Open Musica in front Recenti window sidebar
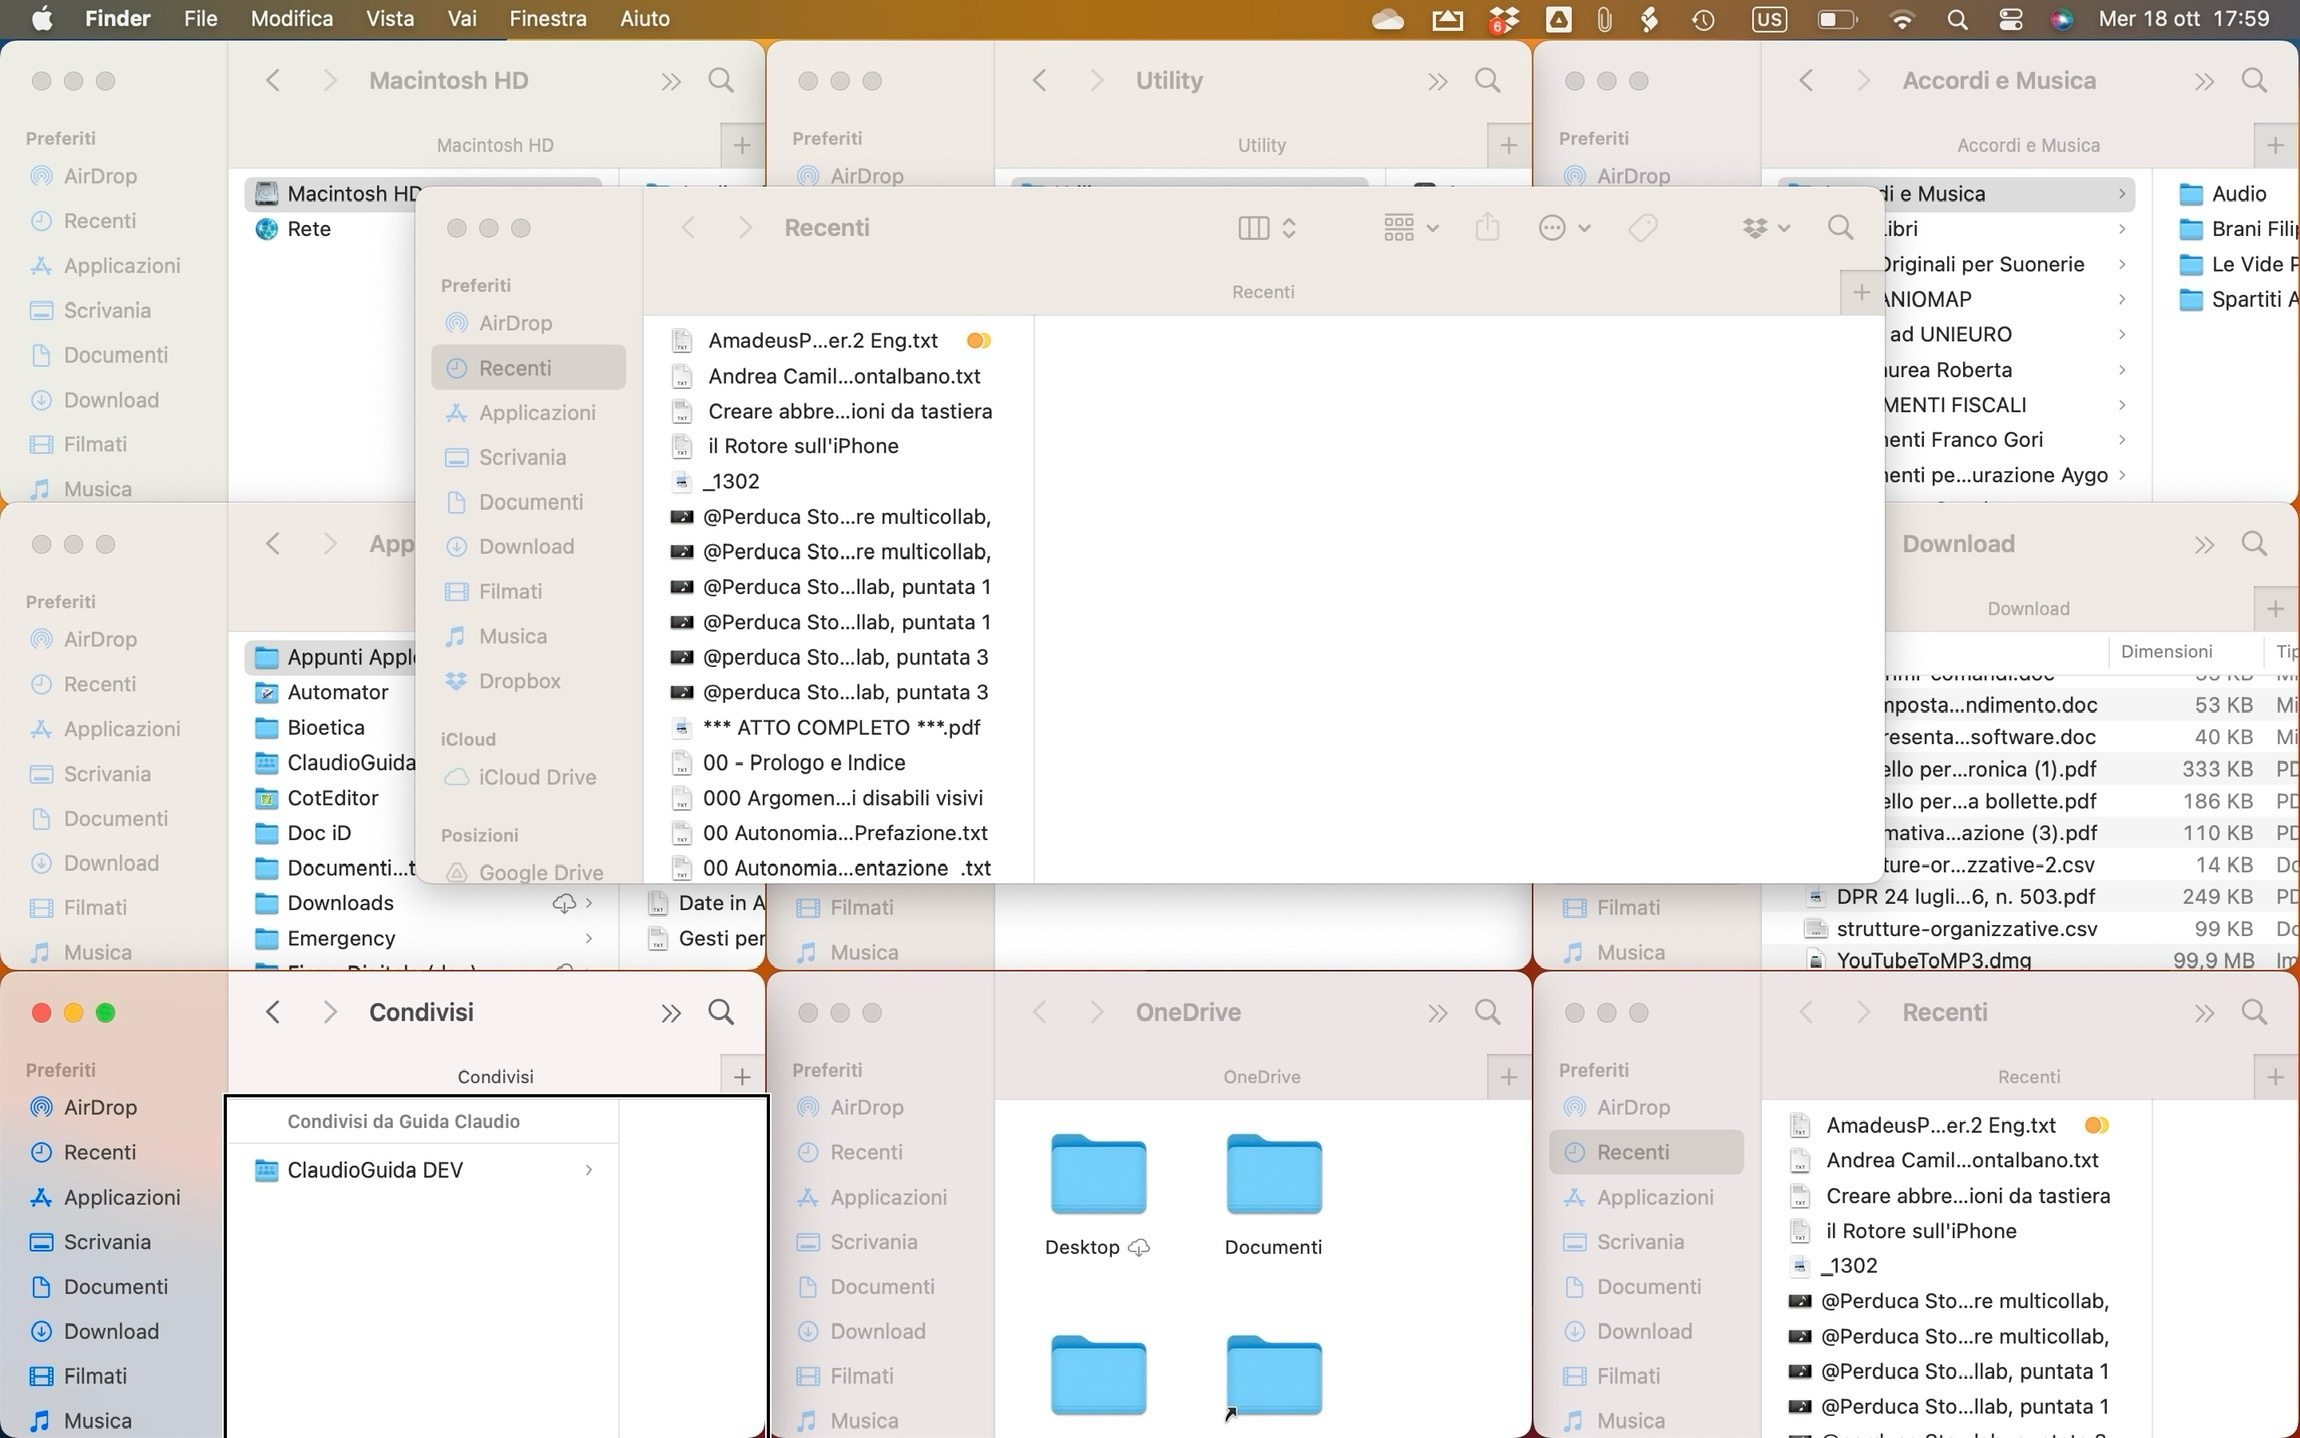2300x1438 pixels. click(x=512, y=636)
